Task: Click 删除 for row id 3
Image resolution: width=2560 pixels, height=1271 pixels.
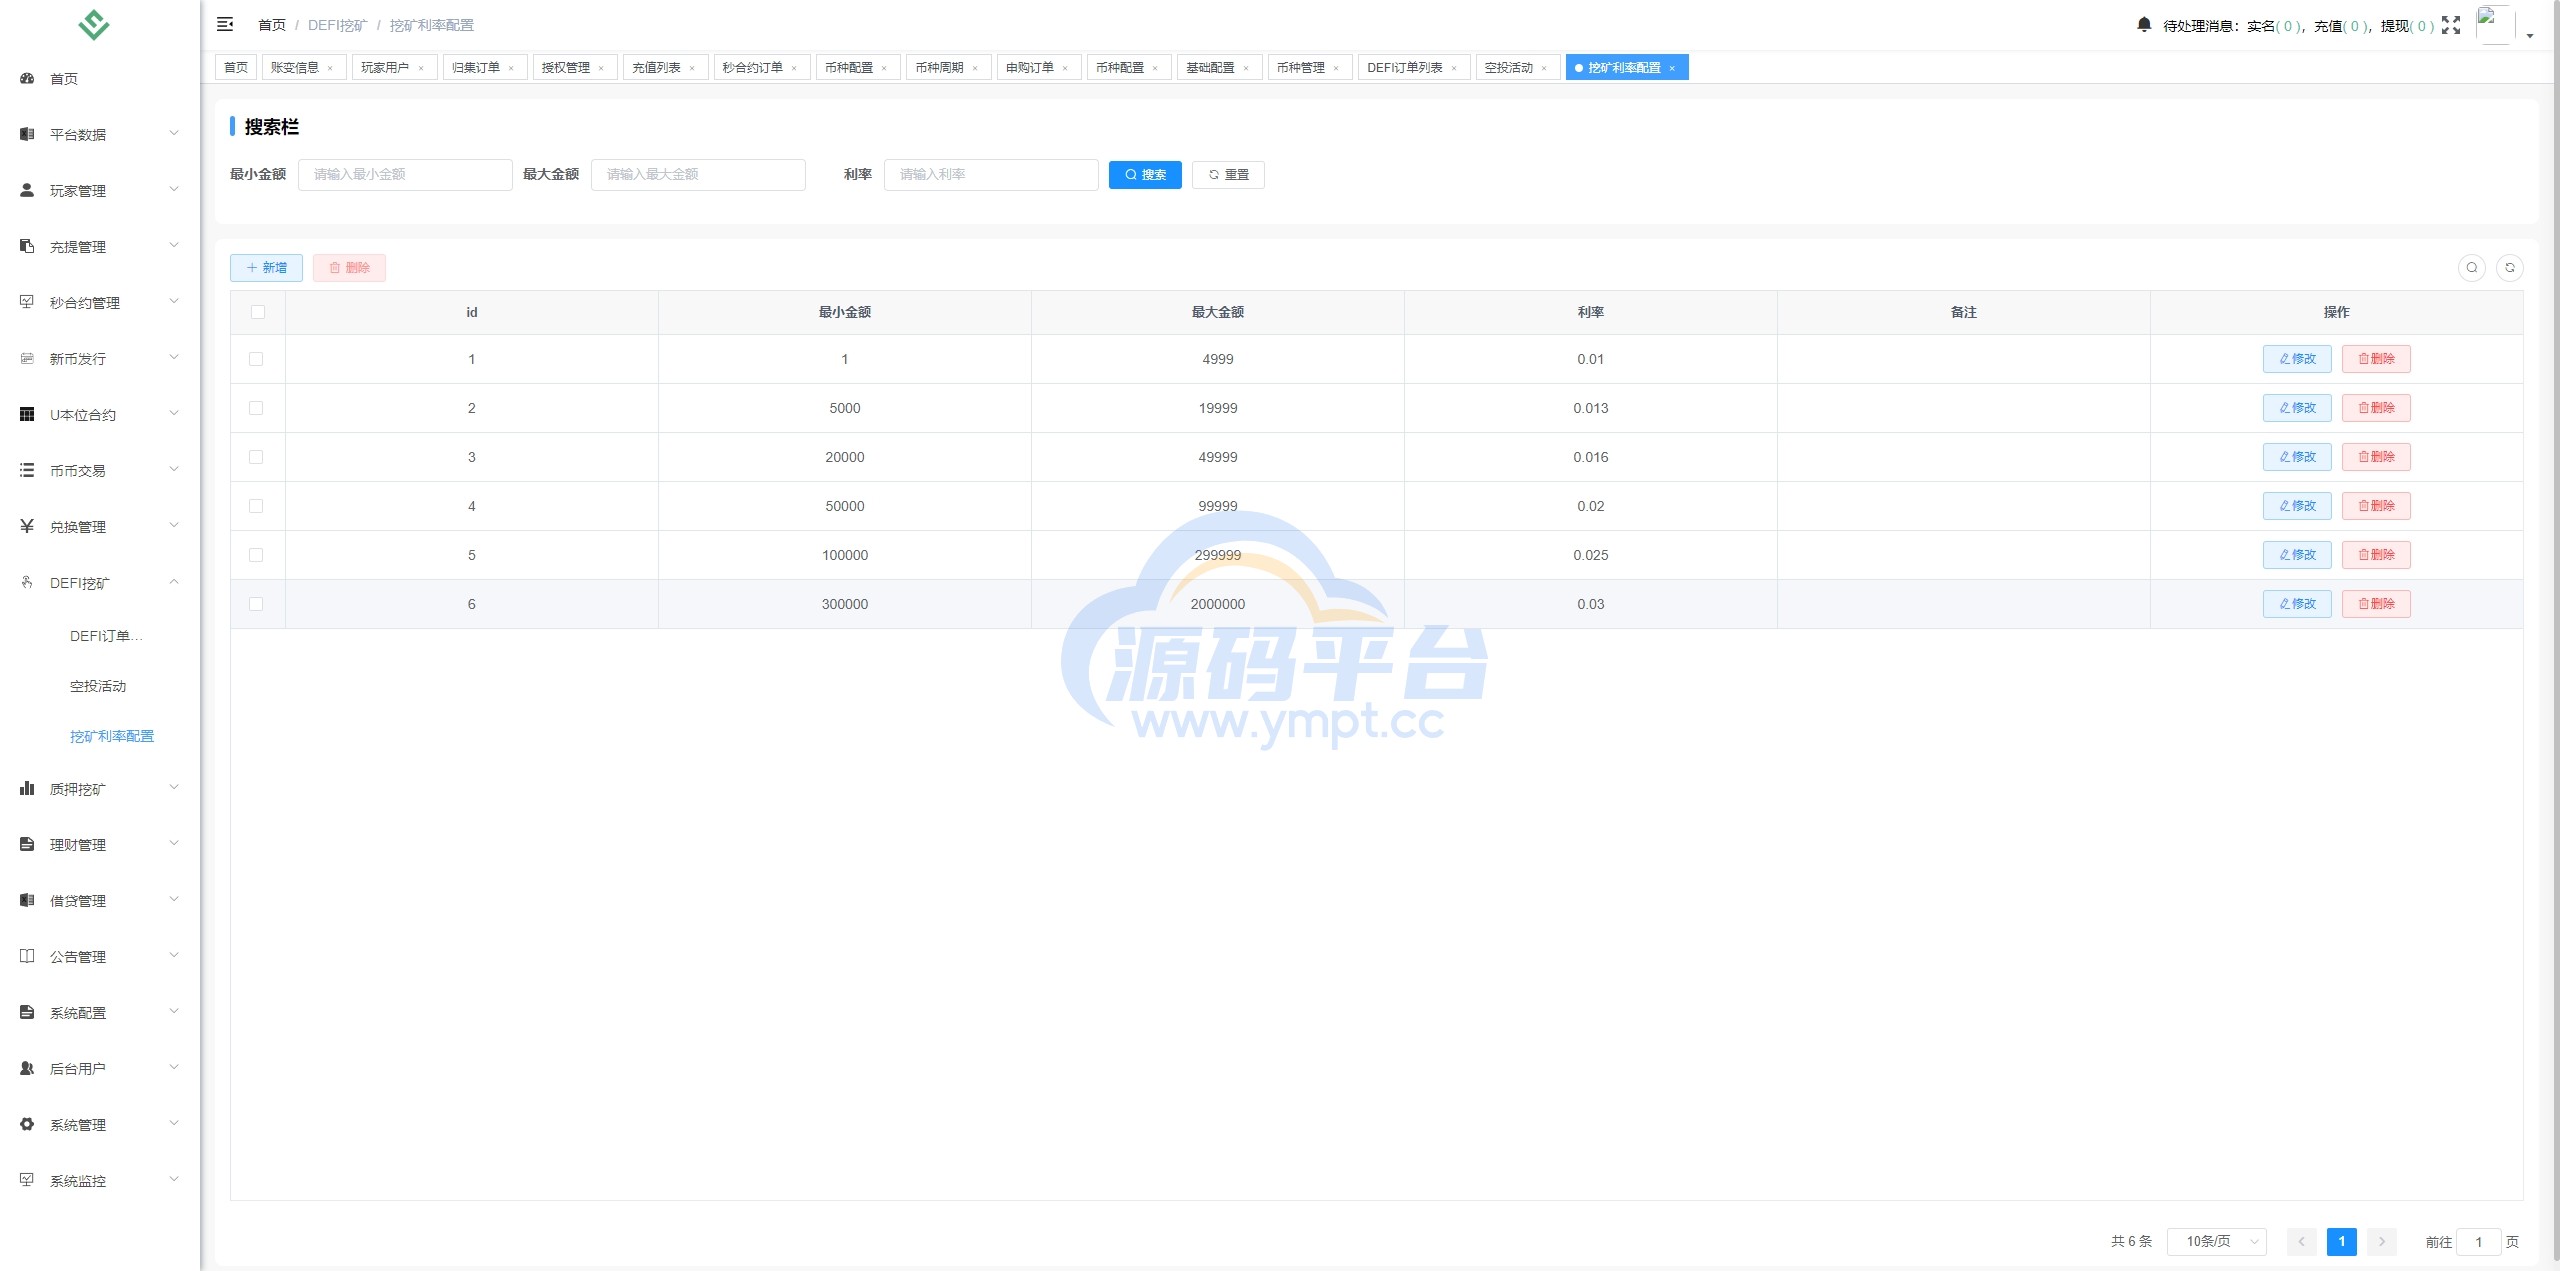Action: tap(2376, 457)
